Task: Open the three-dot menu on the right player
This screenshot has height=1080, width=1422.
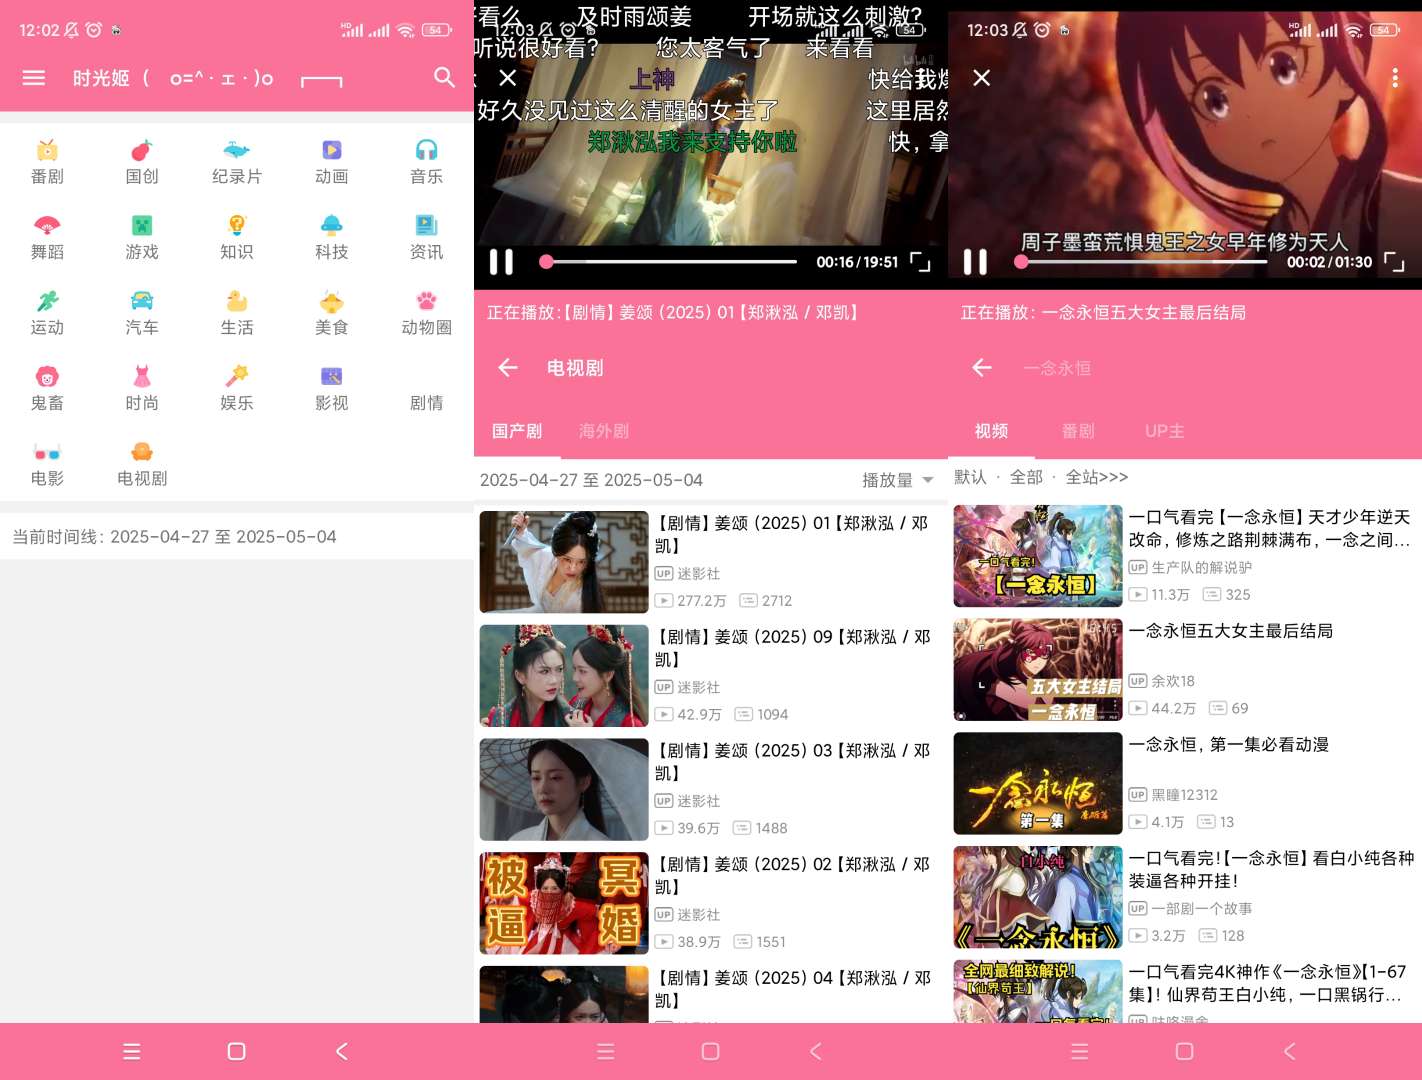Action: pyautogui.click(x=1395, y=78)
